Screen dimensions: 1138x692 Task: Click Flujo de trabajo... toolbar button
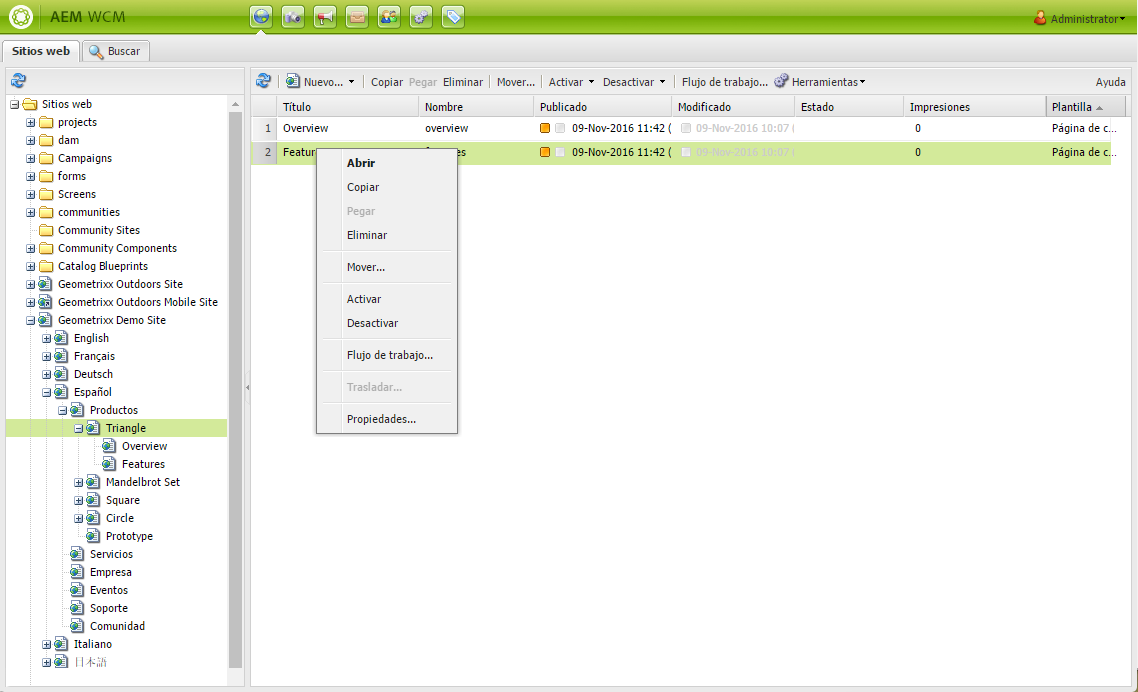724,82
